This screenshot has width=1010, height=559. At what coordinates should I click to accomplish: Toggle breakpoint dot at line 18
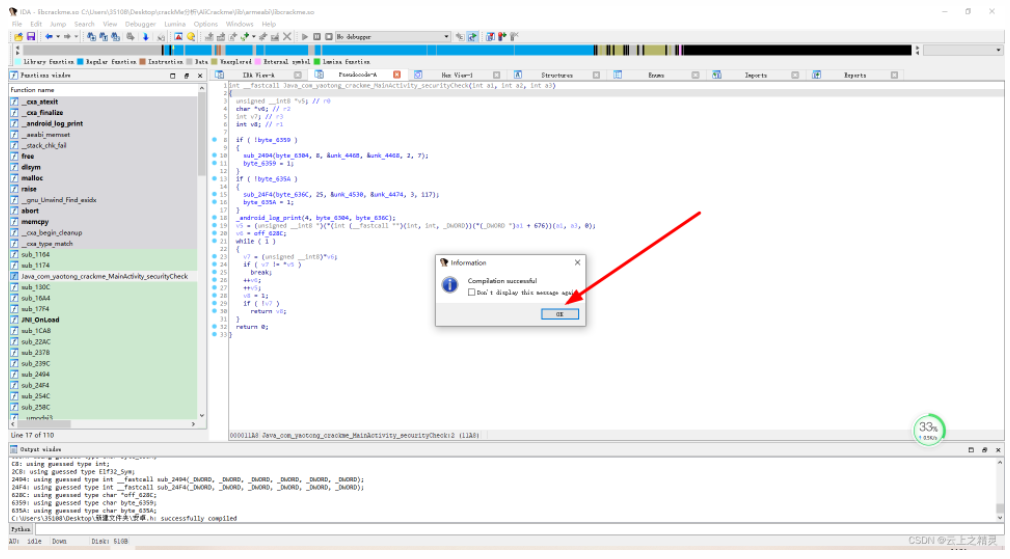click(214, 218)
